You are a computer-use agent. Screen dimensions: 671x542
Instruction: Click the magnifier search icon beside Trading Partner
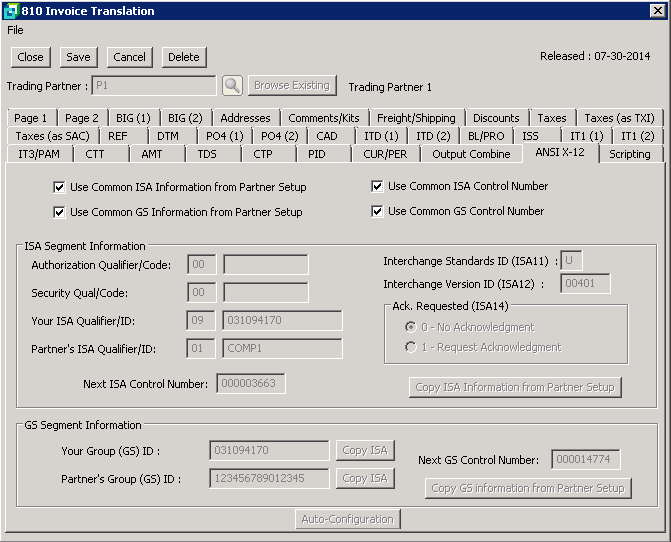pyautogui.click(x=232, y=86)
